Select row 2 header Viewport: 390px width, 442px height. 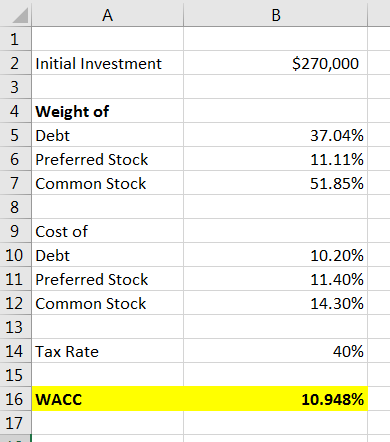15,63
